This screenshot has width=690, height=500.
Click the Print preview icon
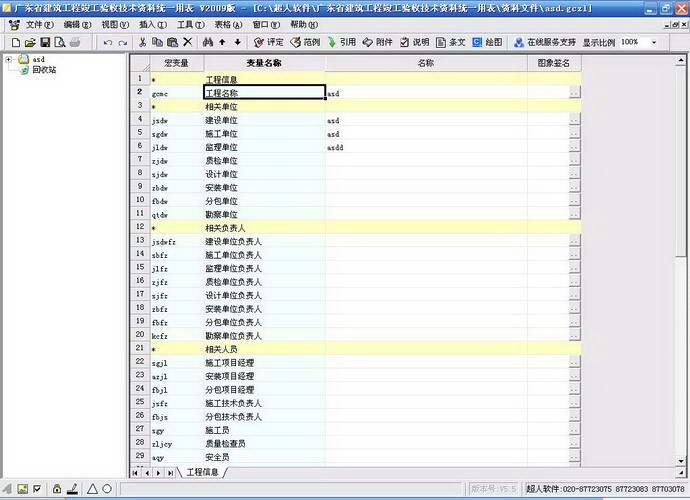[x=60, y=42]
